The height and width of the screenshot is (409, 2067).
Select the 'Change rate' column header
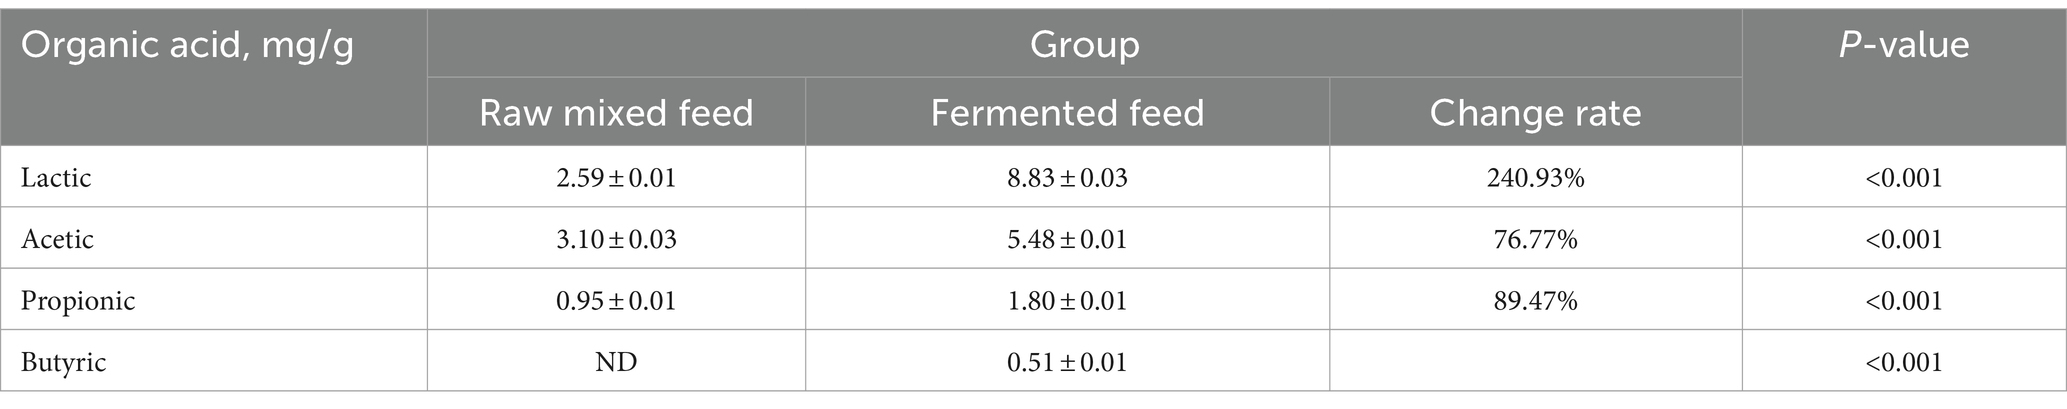click(1535, 112)
